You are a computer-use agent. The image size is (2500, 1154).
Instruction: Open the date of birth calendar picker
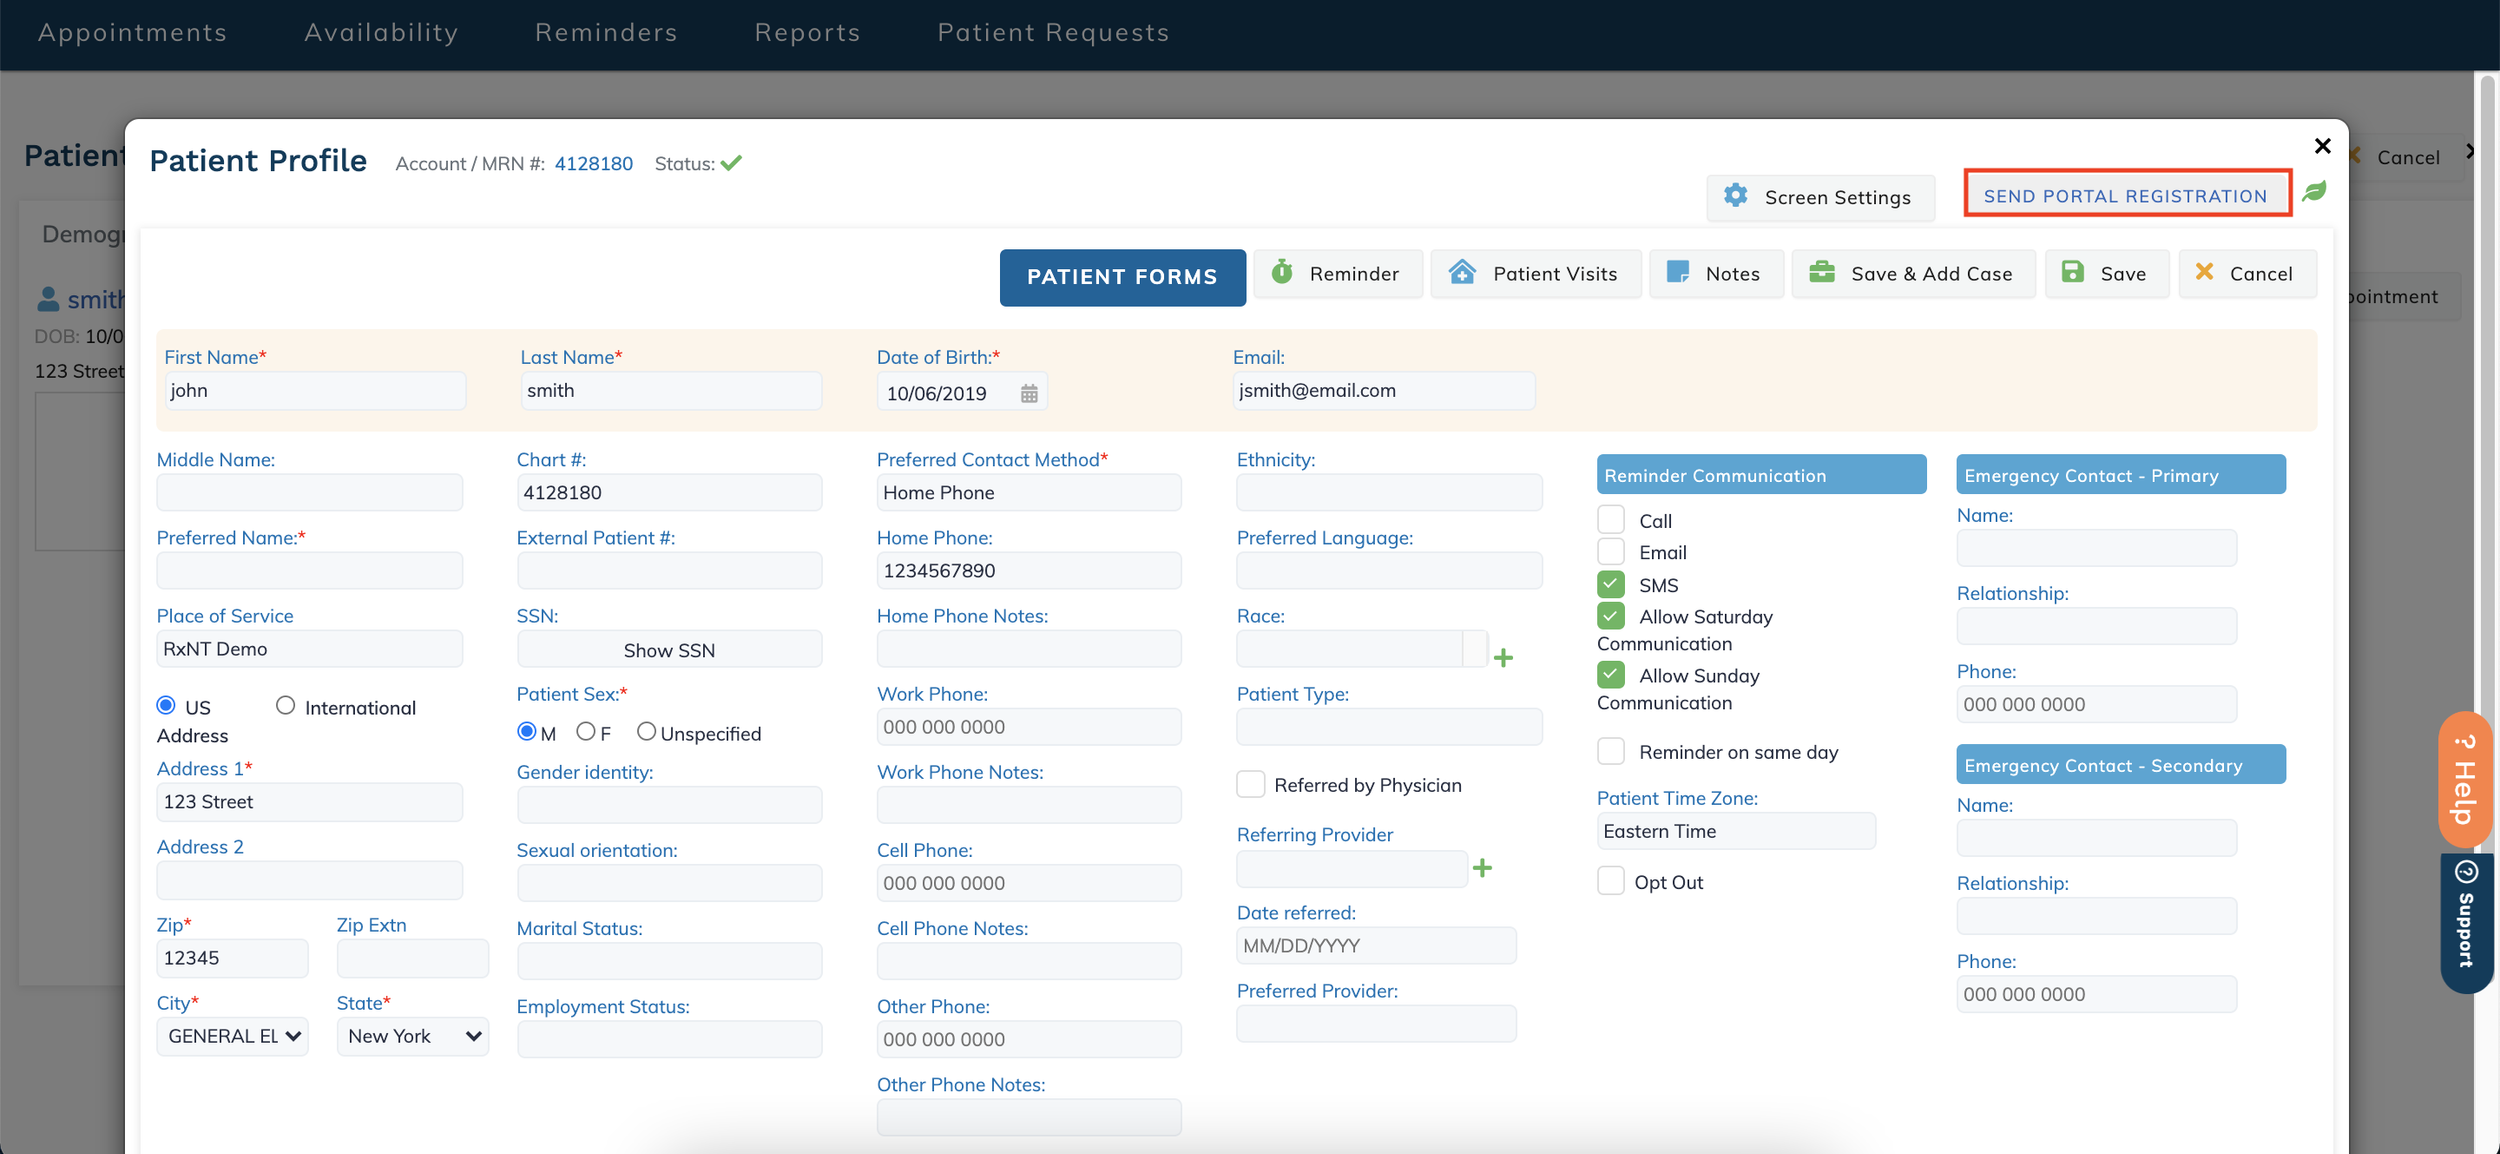pos(1029,394)
